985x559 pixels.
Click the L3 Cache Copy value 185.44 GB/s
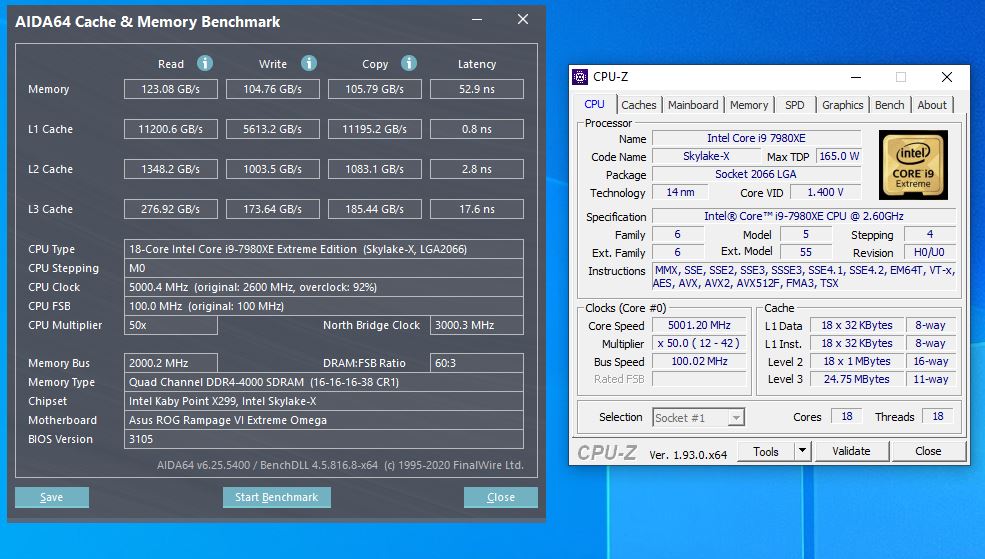pyautogui.click(x=374, y=209)
